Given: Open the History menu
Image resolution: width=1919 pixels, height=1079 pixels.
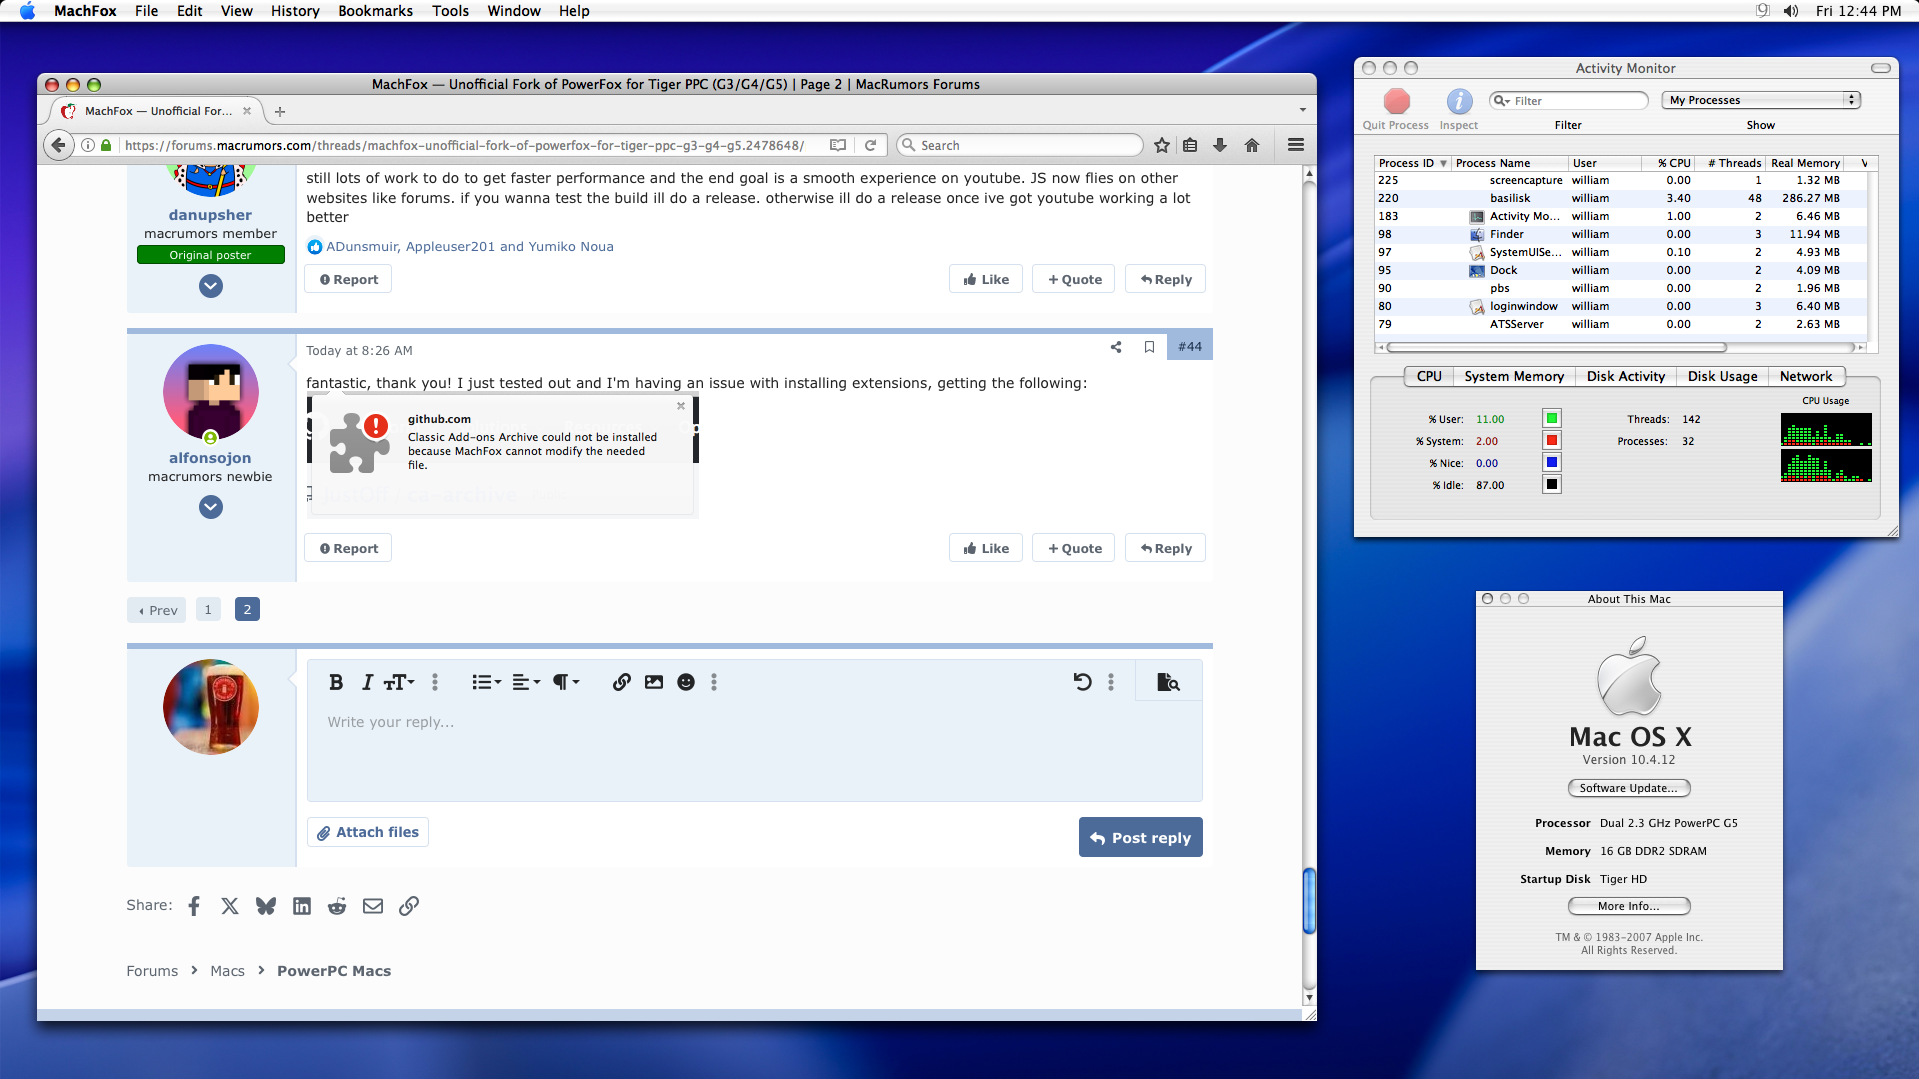Looking at the screenshot, I should pyautogui.click(x=295, y=11).
